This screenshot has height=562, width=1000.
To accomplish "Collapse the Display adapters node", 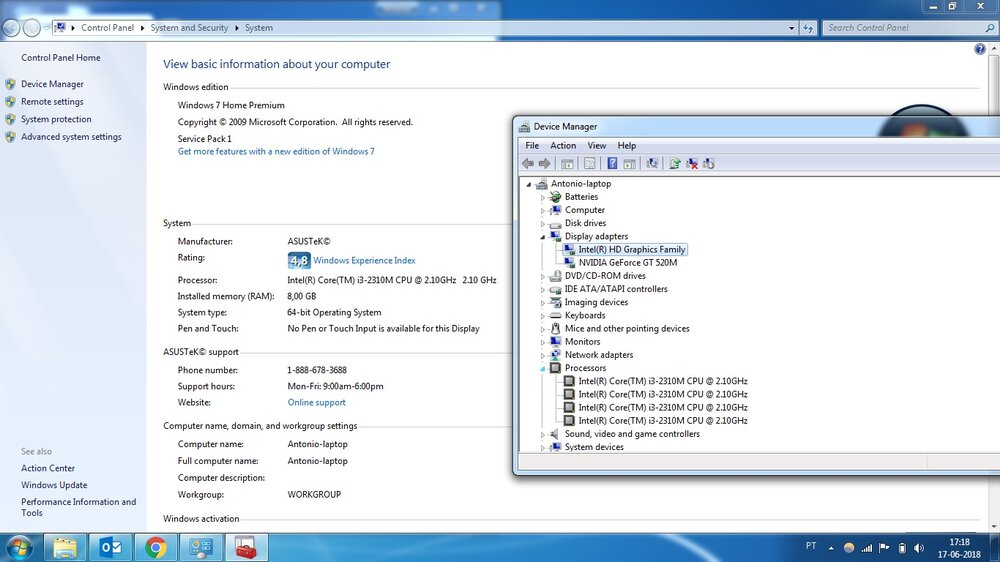I will (x=543, y=237).
